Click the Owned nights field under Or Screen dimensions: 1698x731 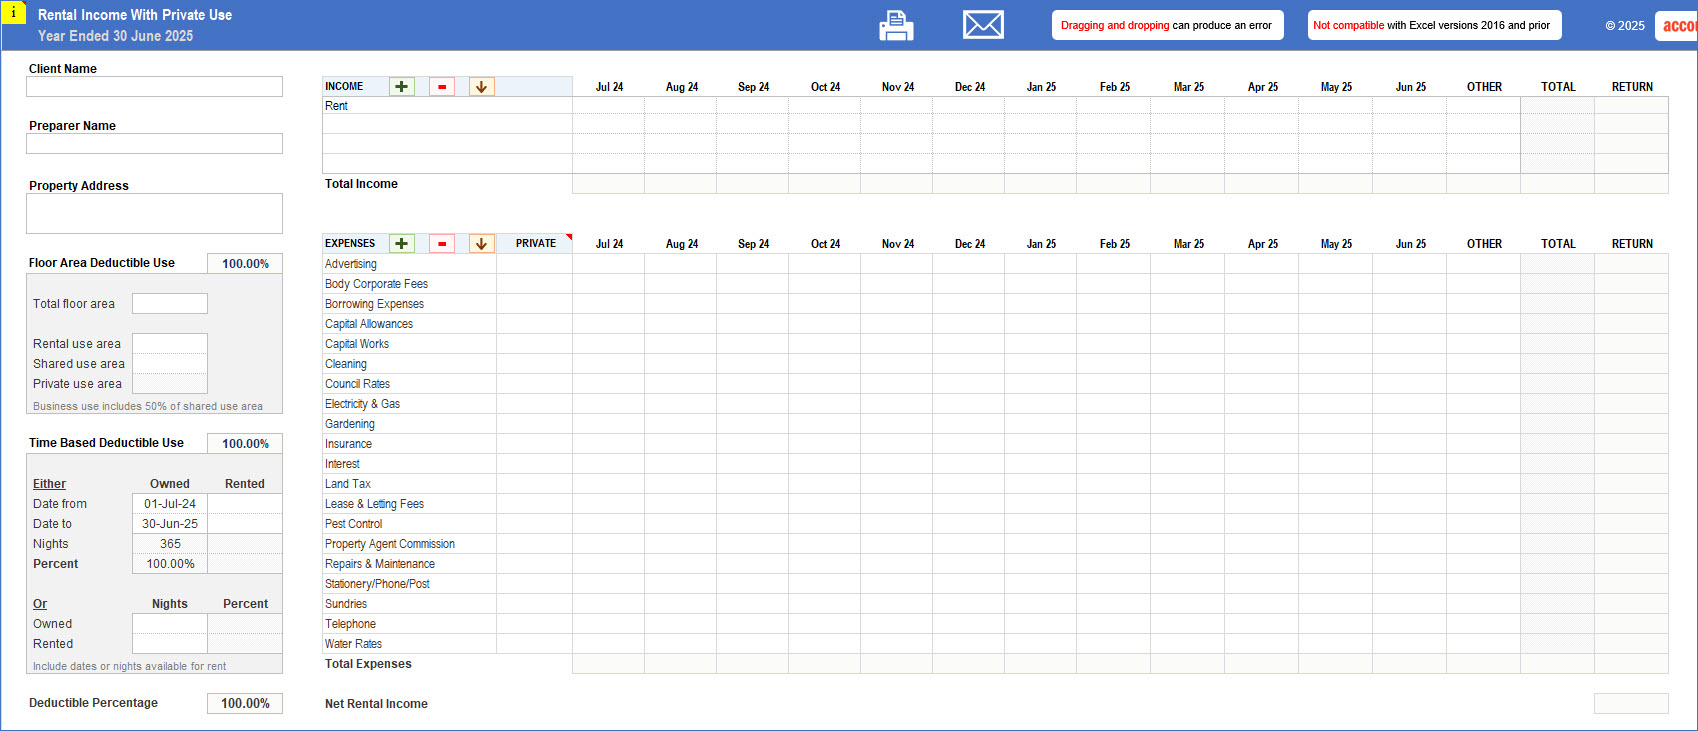pyautogui.click(x=170, y=624)
